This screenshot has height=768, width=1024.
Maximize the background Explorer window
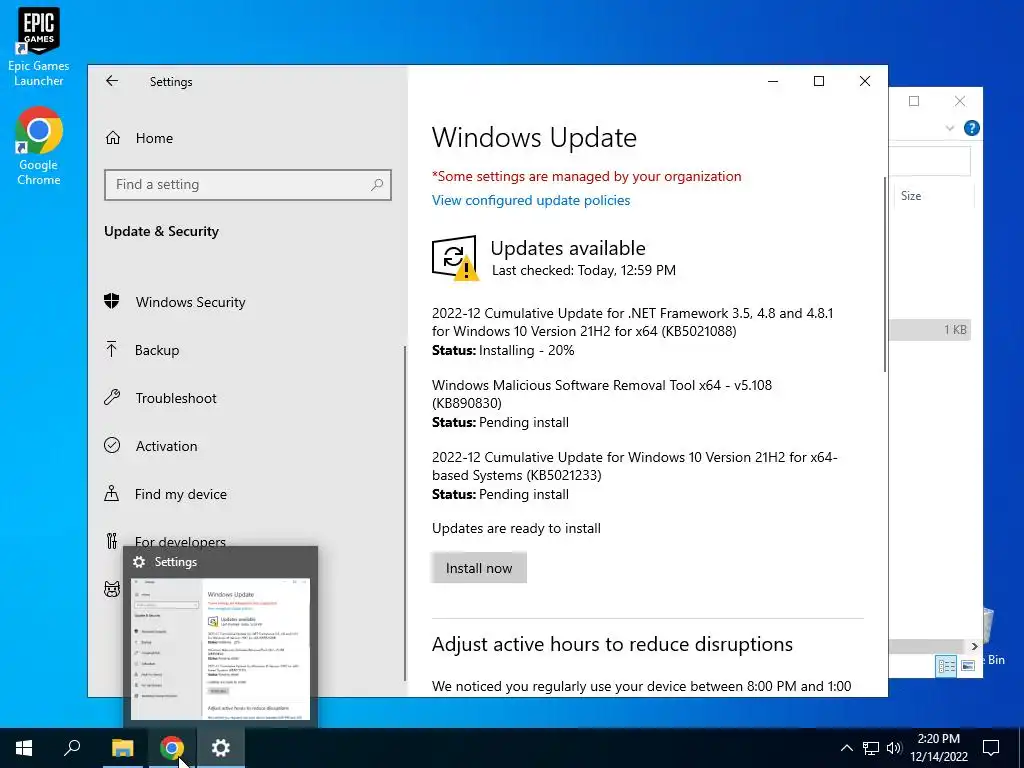point(914,101)
